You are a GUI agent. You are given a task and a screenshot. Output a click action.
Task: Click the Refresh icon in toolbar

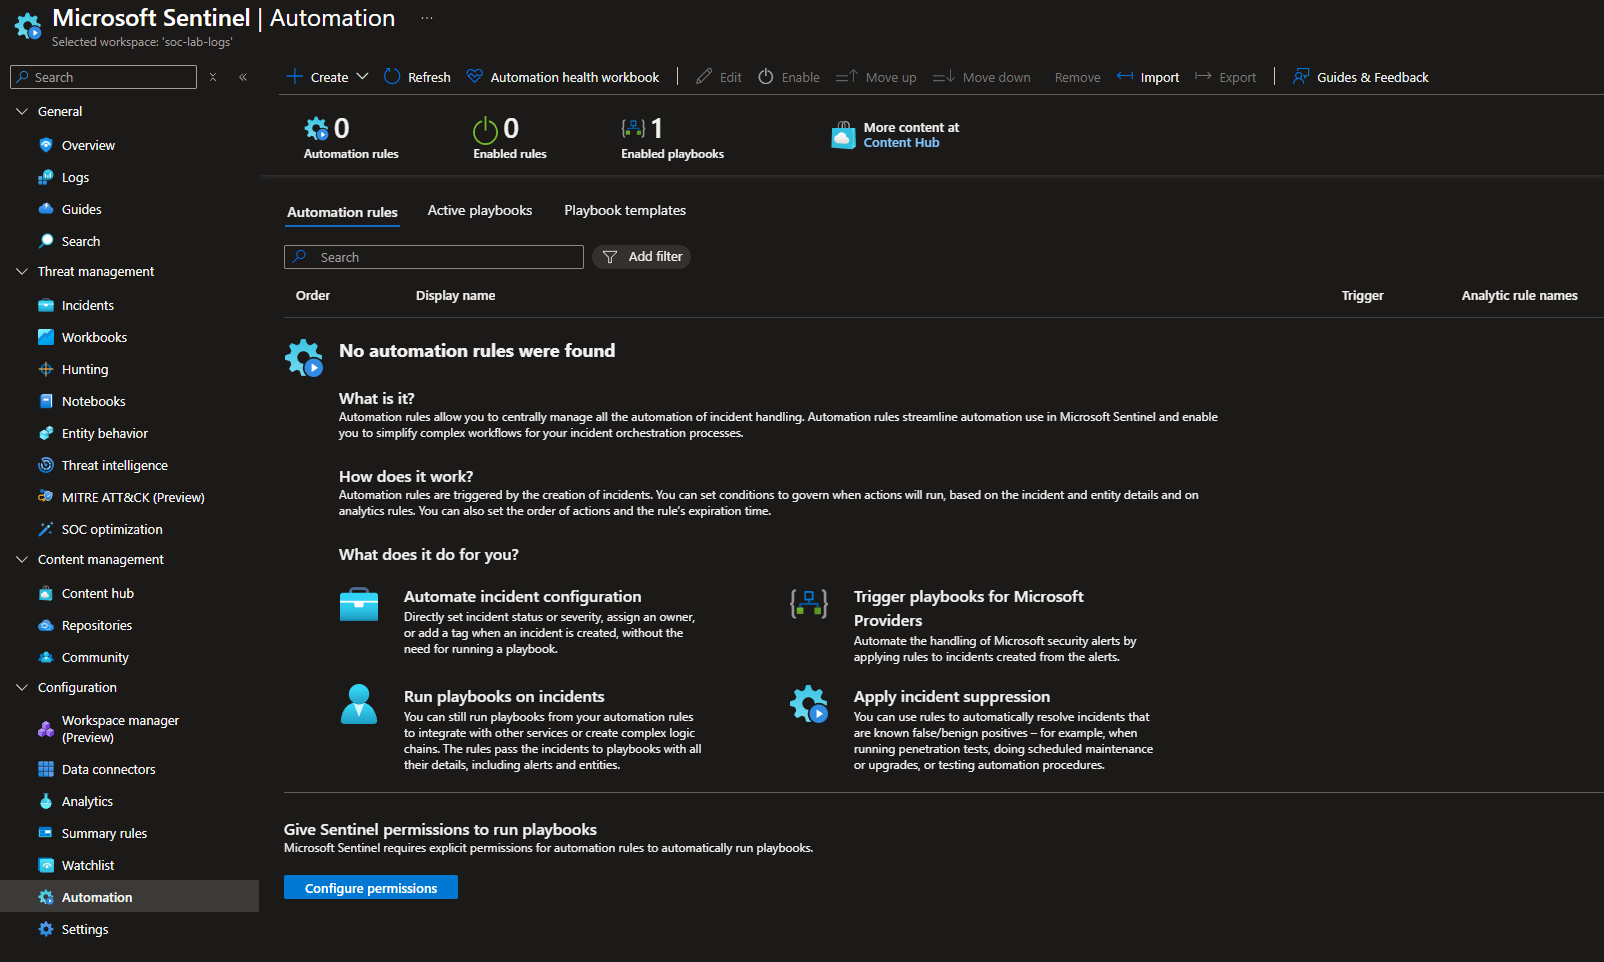[392, 77]
